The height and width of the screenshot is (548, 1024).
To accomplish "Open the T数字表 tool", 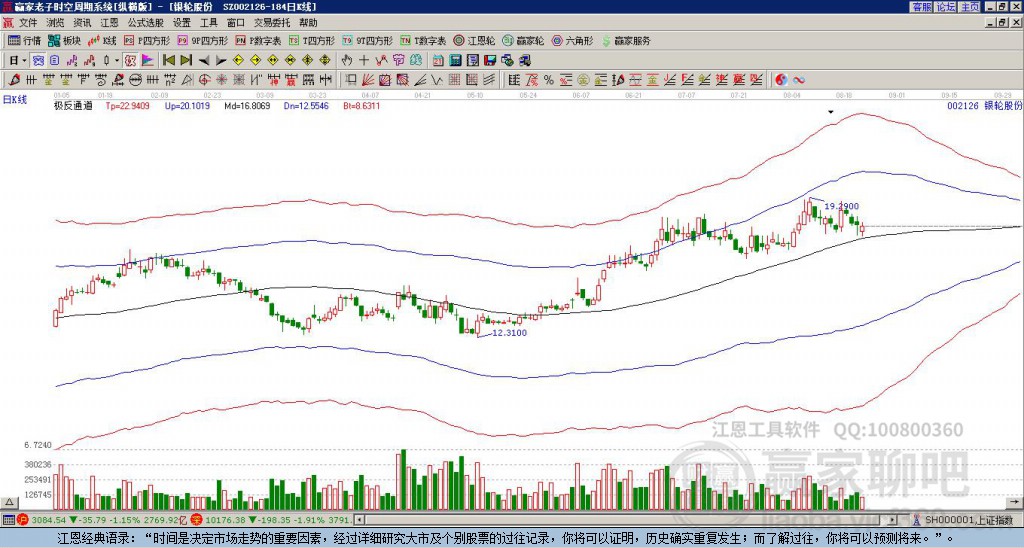I will 423,40.
